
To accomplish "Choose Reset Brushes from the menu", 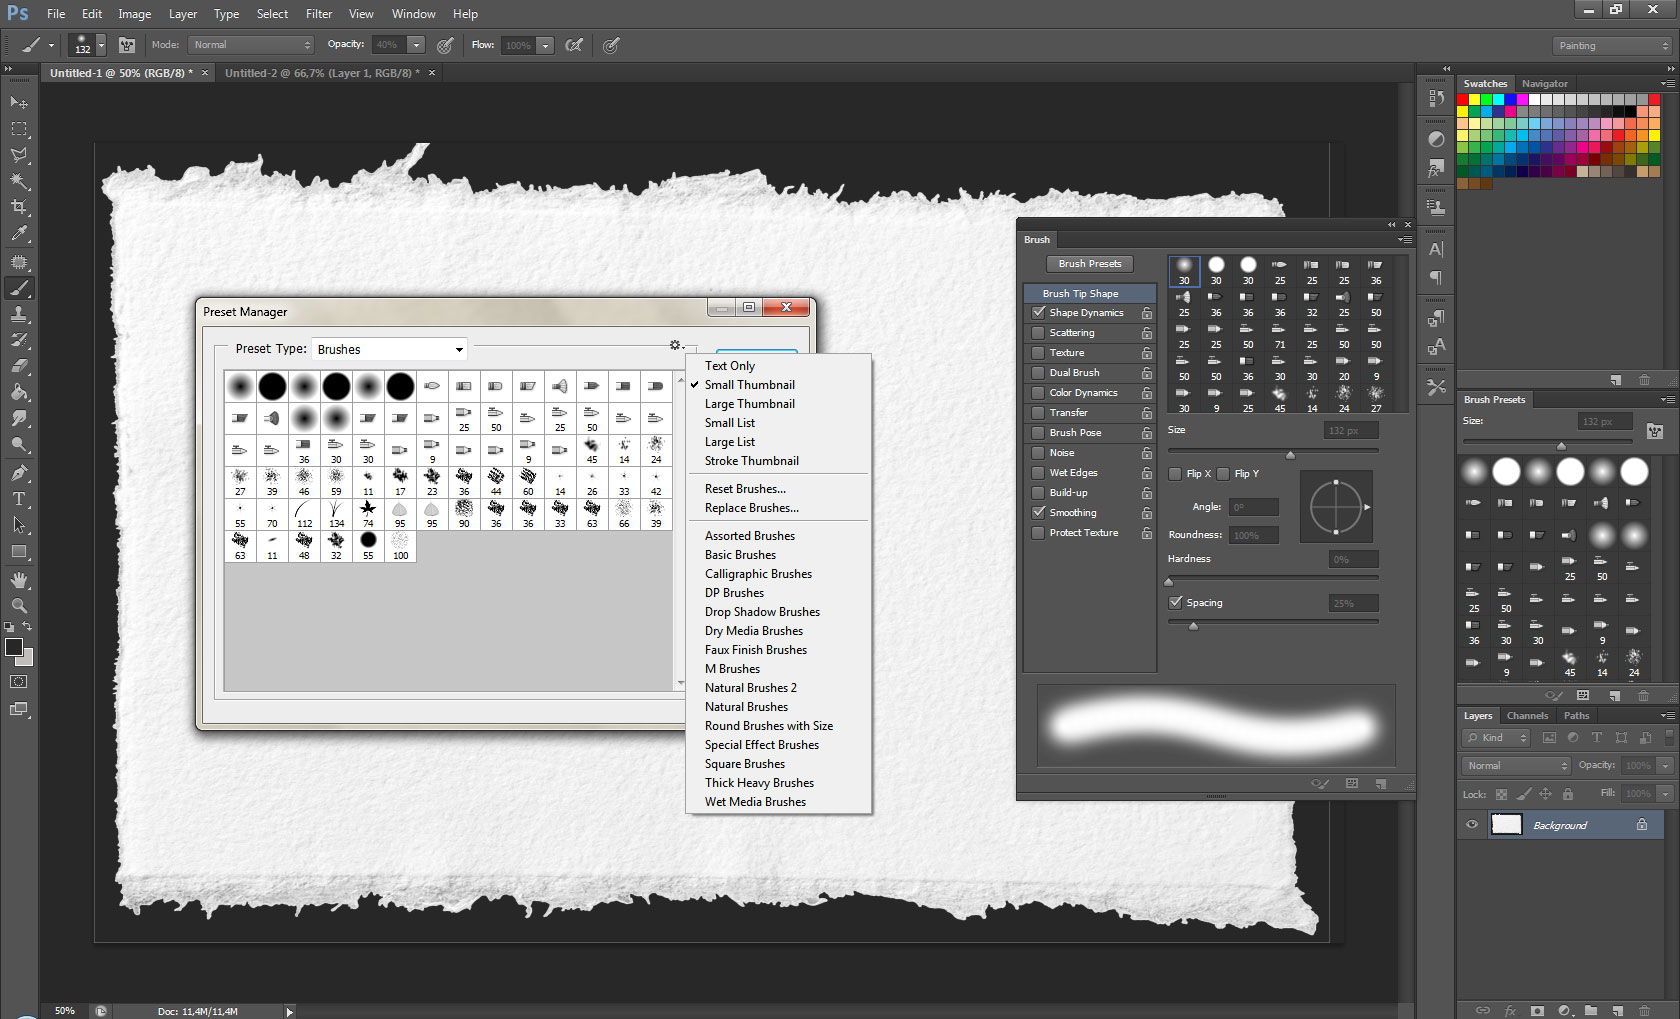I will (745, 489).
